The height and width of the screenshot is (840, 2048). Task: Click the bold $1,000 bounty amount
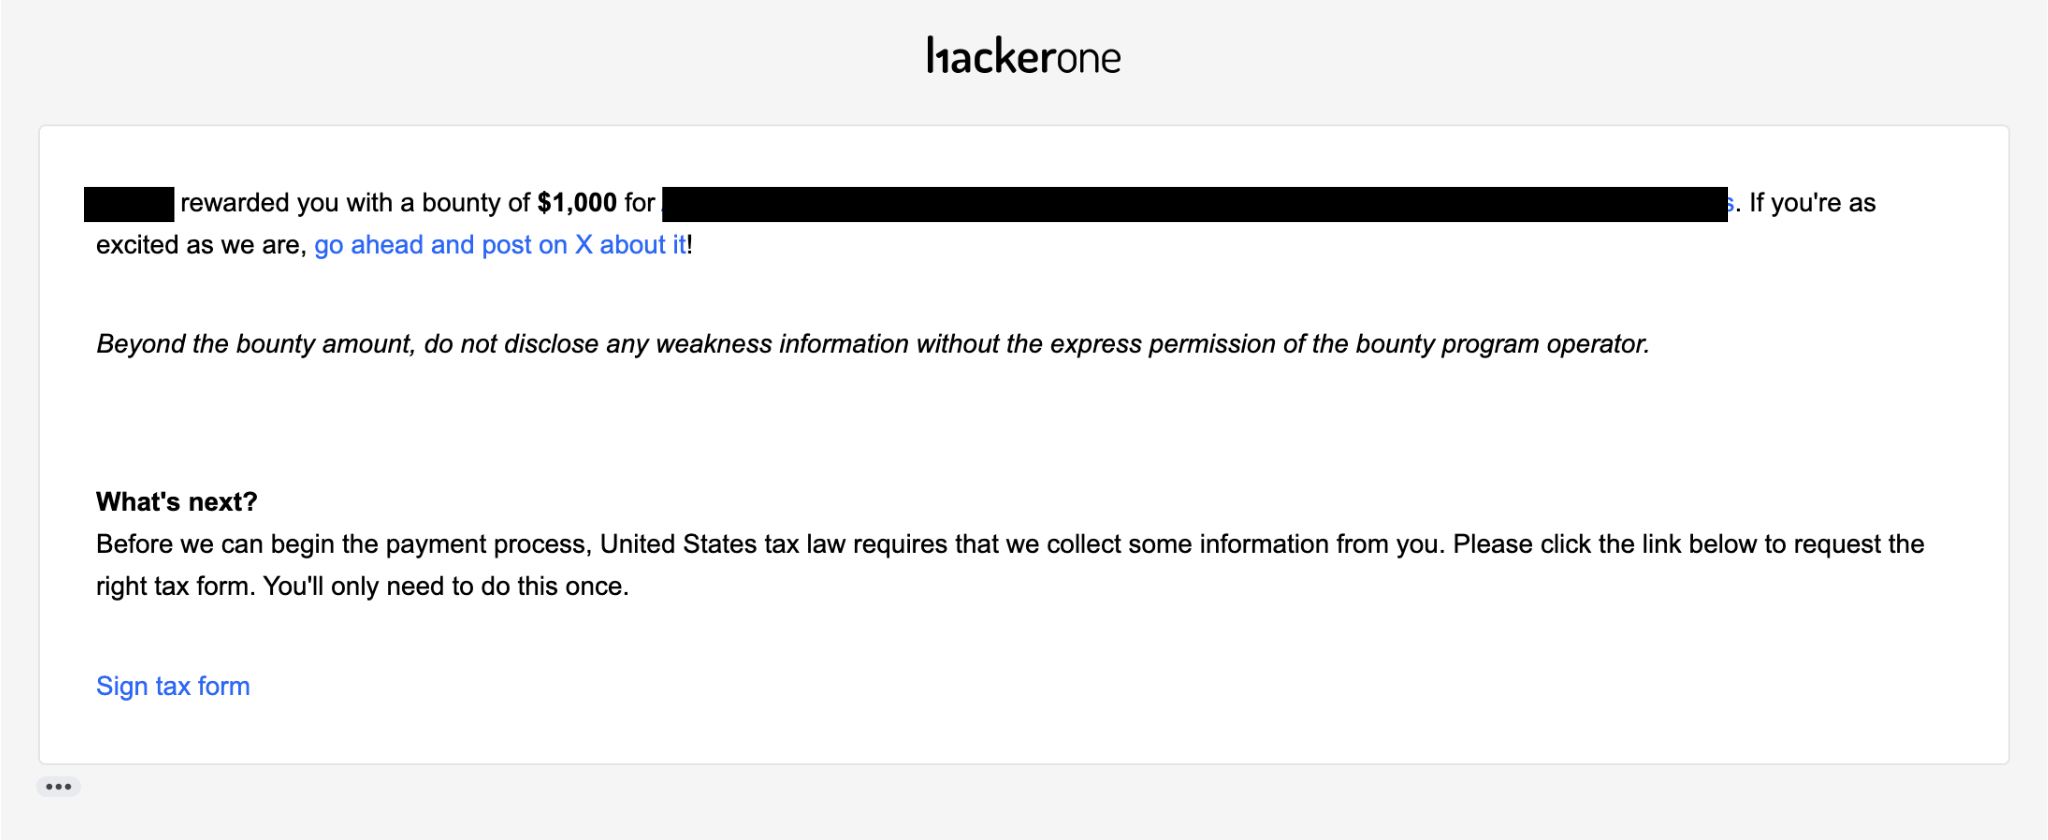click(x=577, y=203)
